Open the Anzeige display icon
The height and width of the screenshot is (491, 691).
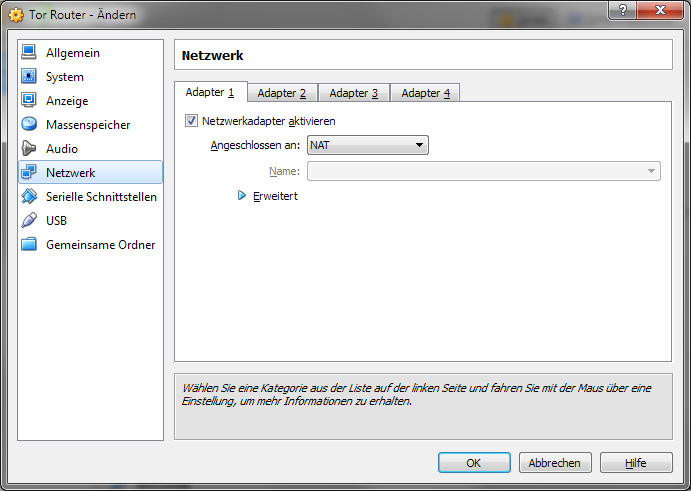point(29,101)
